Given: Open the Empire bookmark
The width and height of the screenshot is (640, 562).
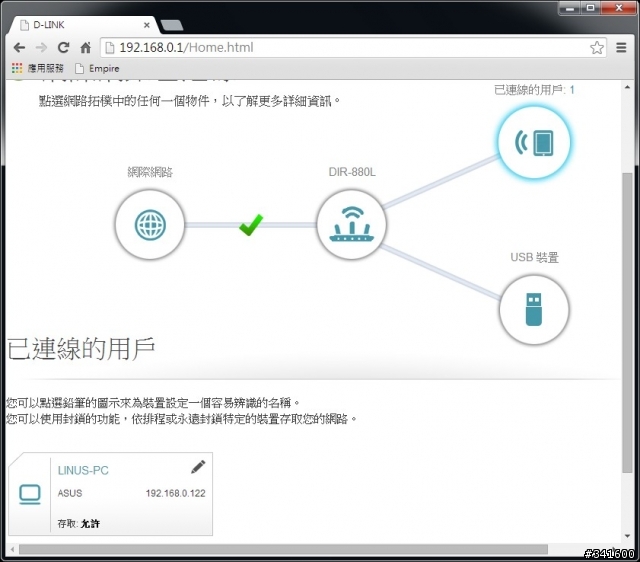Looking at the screenshot, I should click(98, 69).
